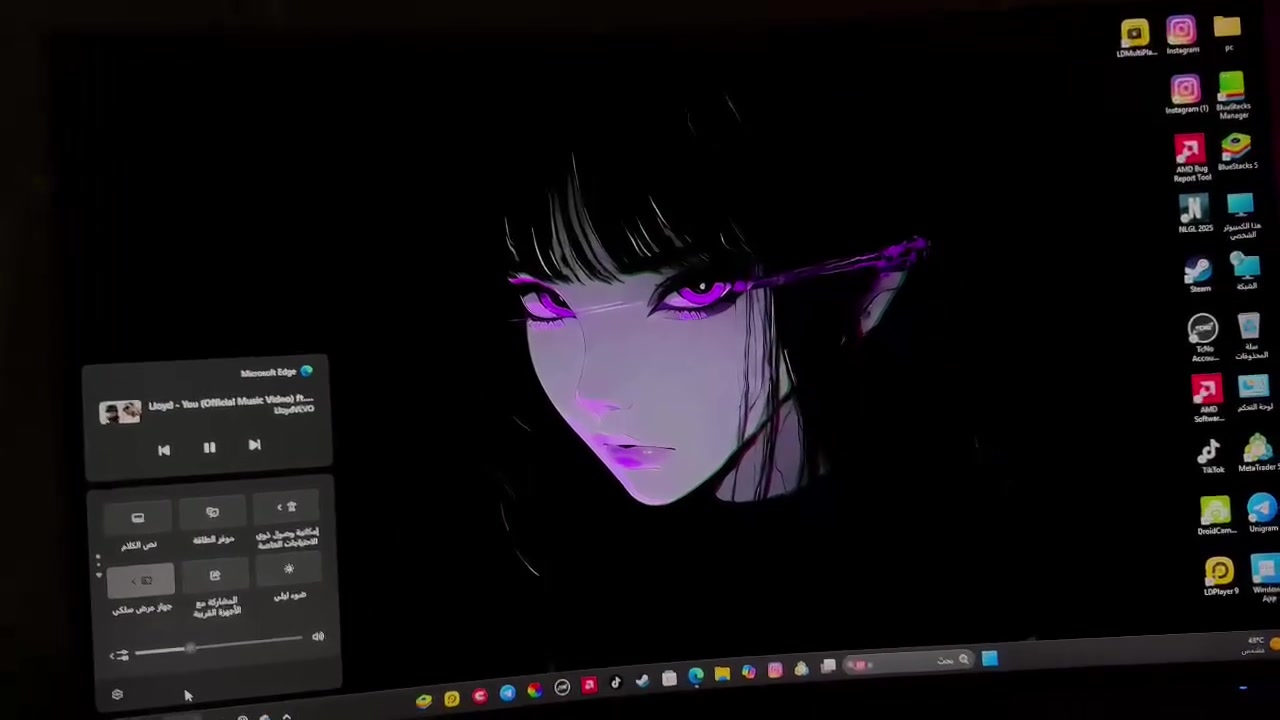Select the BlueStacks 5 desktop icon
This screenshot has height=720, width=1280.
click(x=1237, y=152)
